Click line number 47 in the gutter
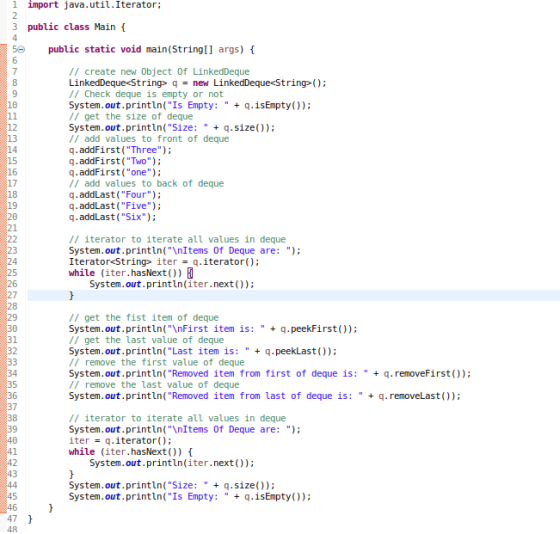560x534 pixels. 12,519
